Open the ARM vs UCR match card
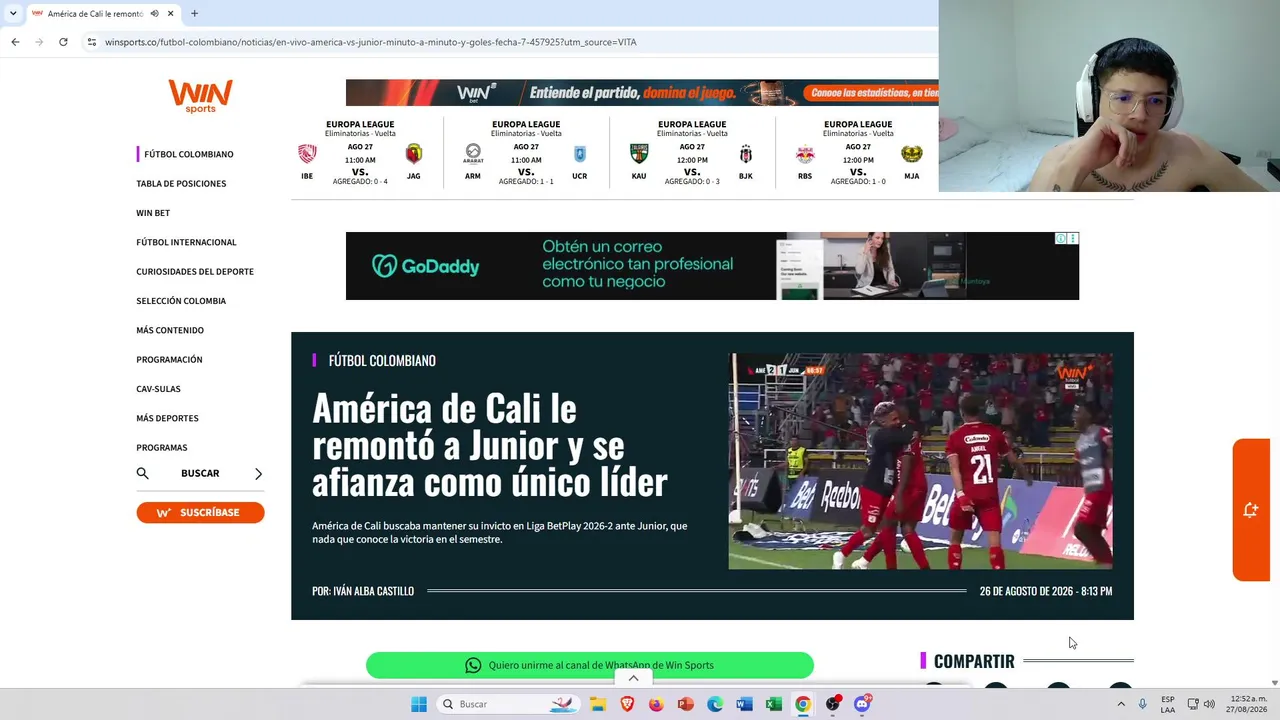 (x=526, y=153)
